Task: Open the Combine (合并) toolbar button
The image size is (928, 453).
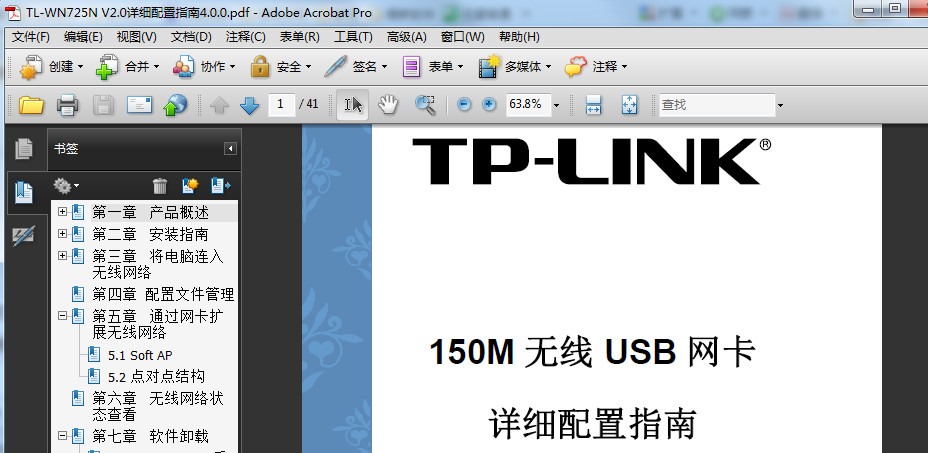Action: pos(127,67)
